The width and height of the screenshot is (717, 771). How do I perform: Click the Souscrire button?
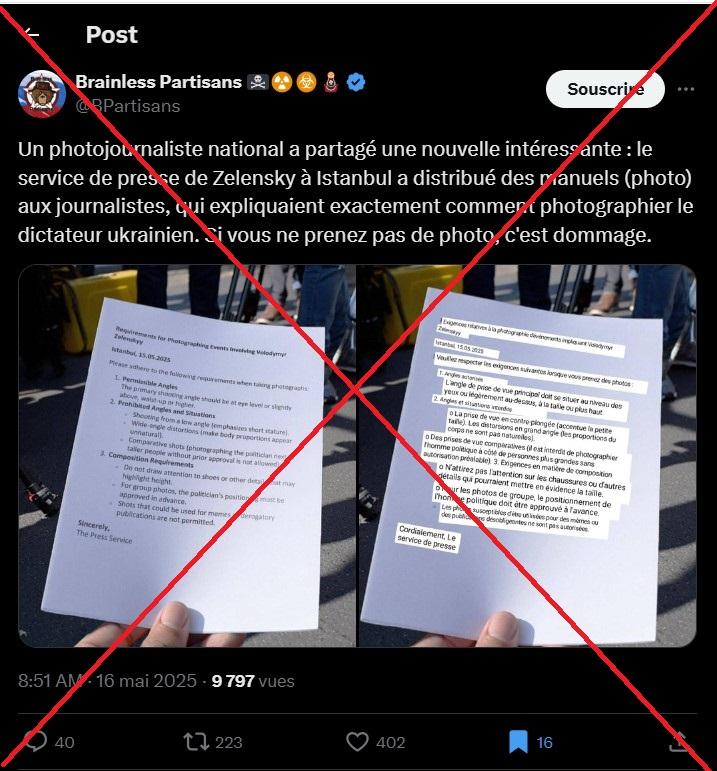605,89
